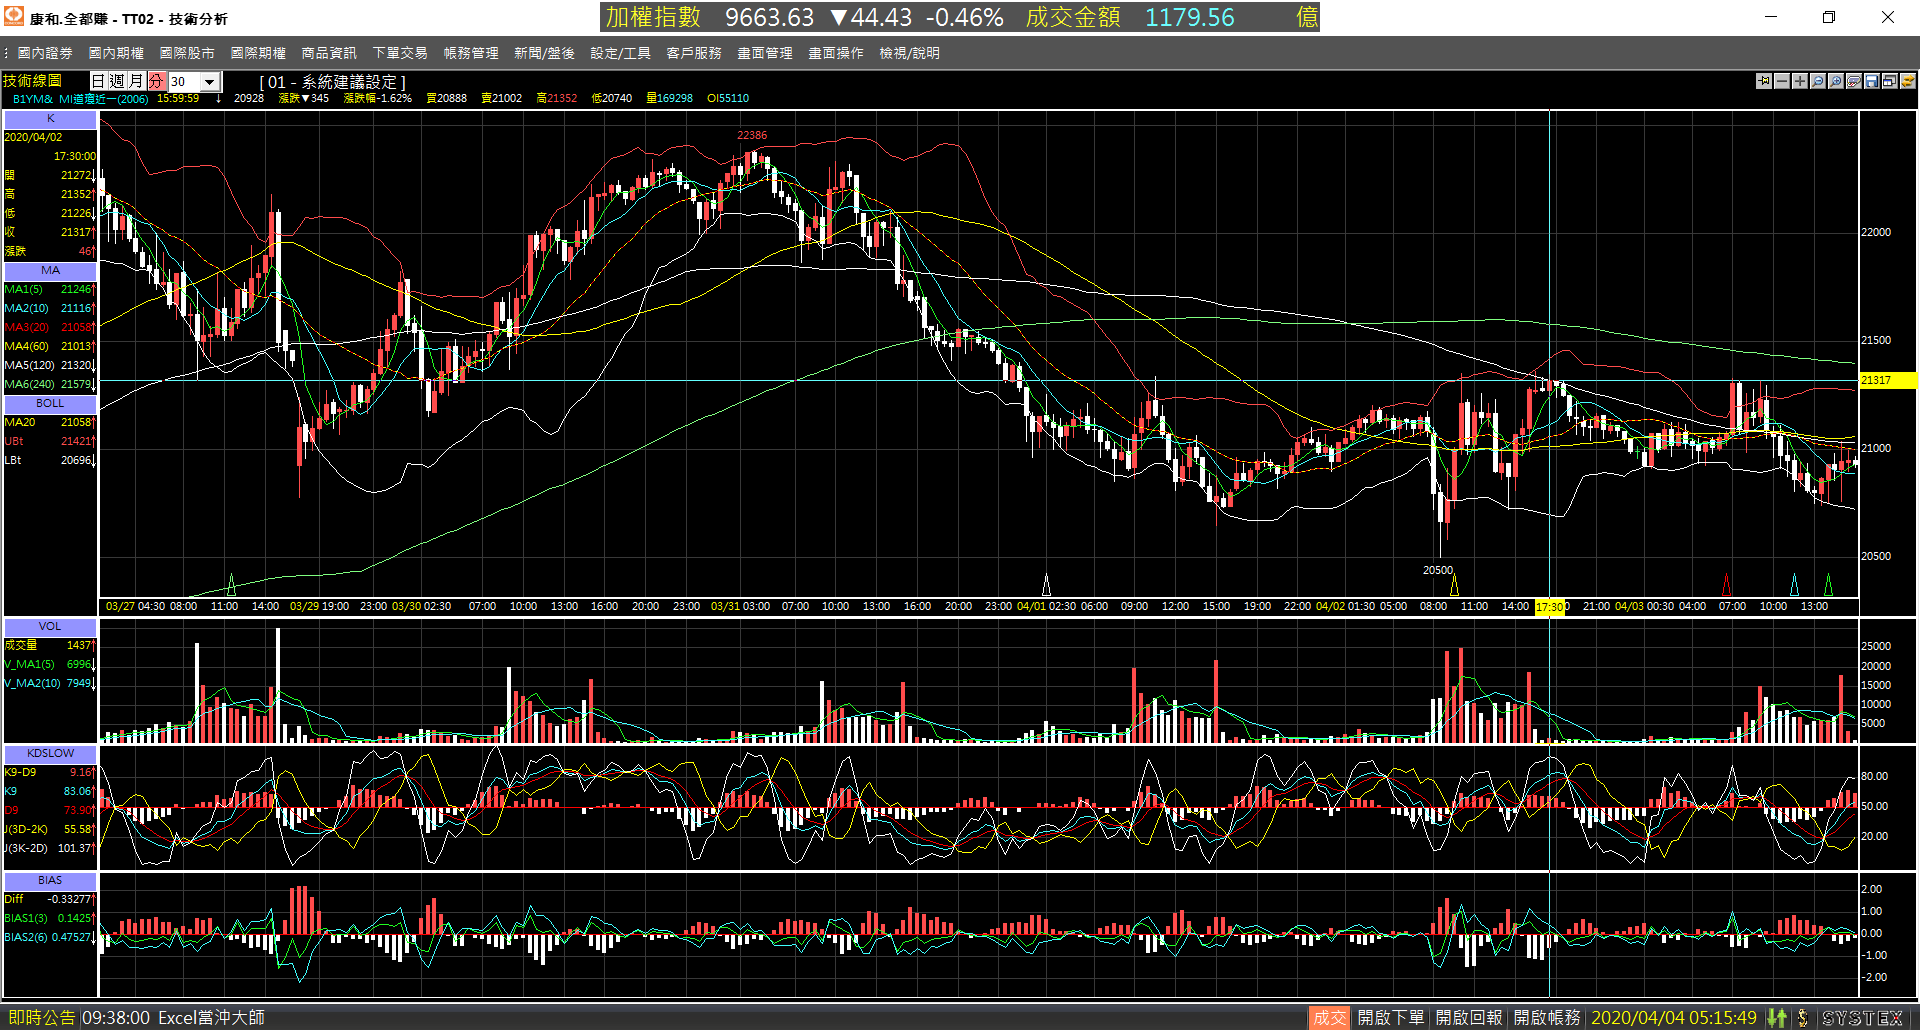The height and width of the screenshot is (1030, 1920).
Task: Open the 國內證券 menu
Action: pos(45,53)
